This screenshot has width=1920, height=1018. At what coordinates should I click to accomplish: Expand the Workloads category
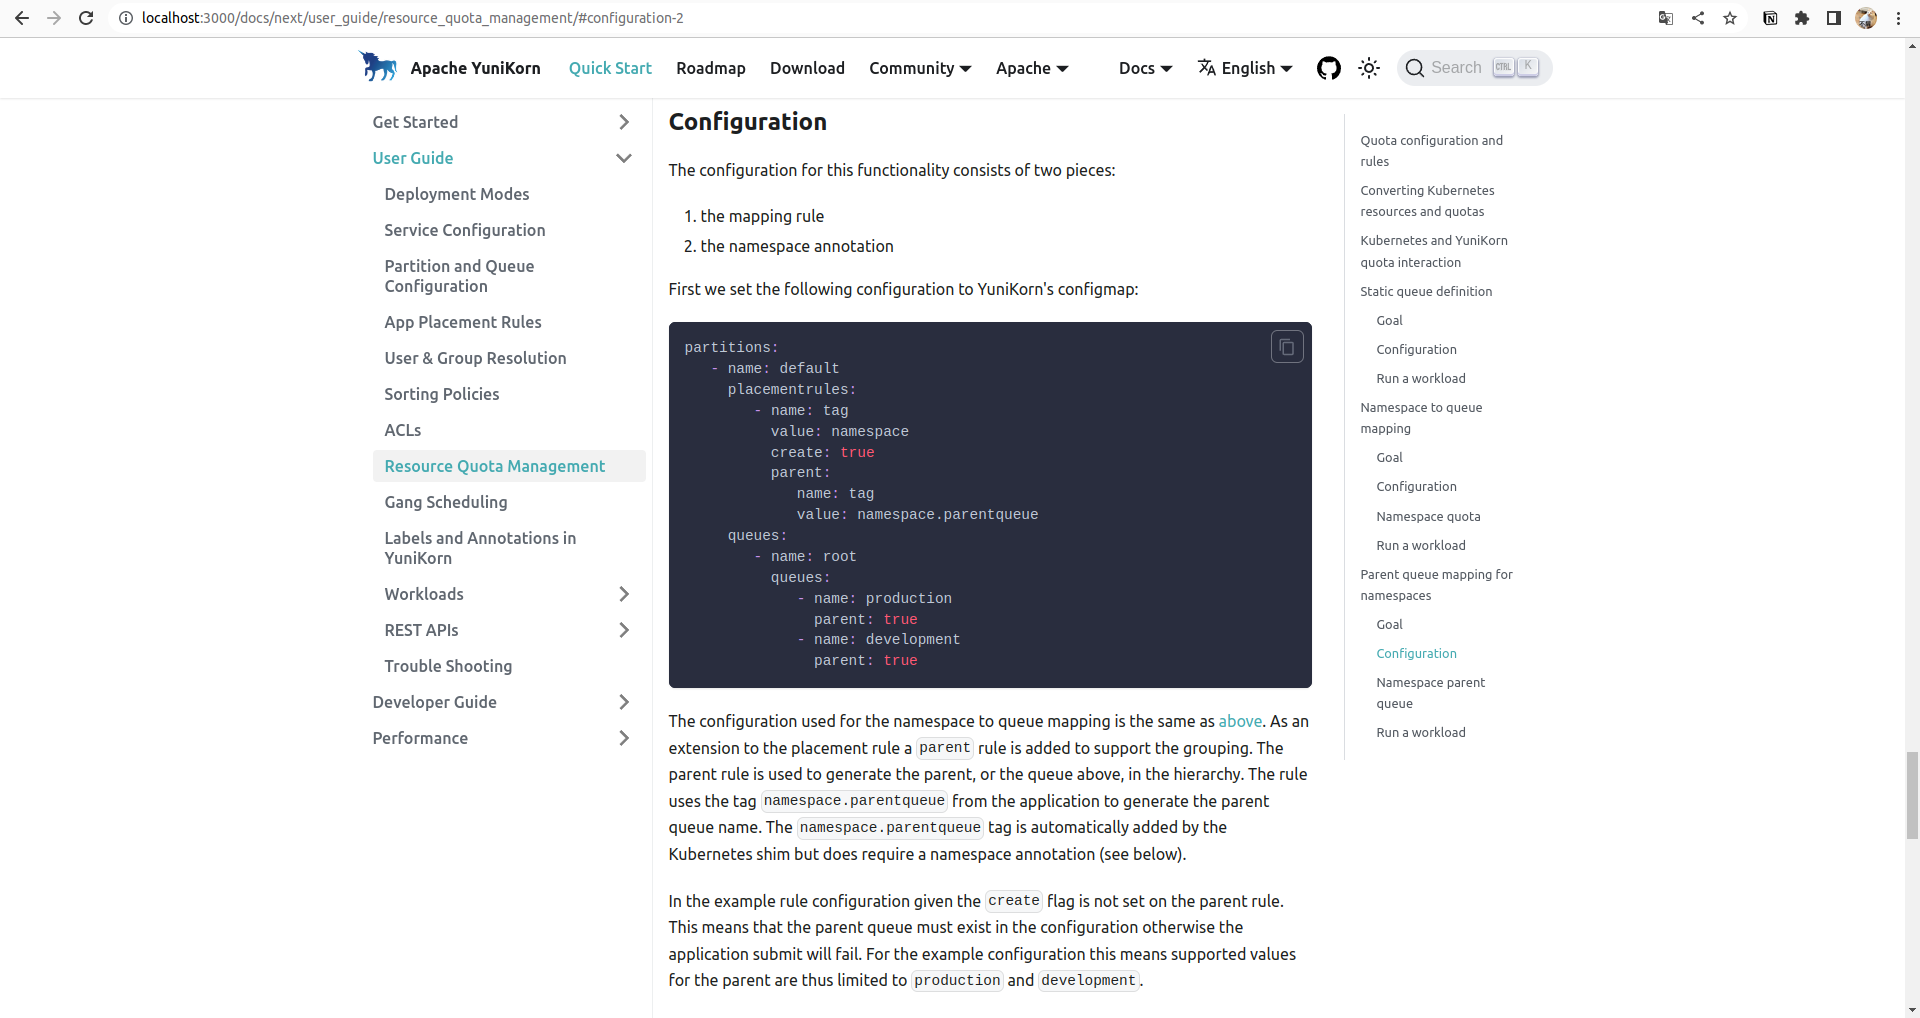tap(624, 594)
